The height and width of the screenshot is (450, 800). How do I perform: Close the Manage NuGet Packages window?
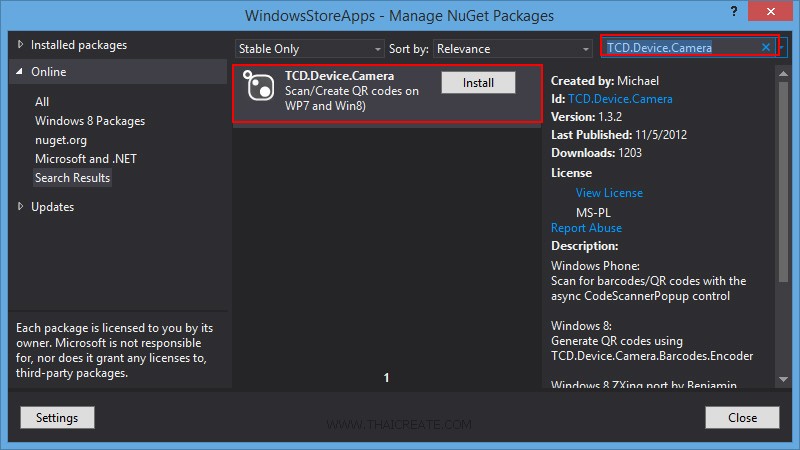[770, 11]
